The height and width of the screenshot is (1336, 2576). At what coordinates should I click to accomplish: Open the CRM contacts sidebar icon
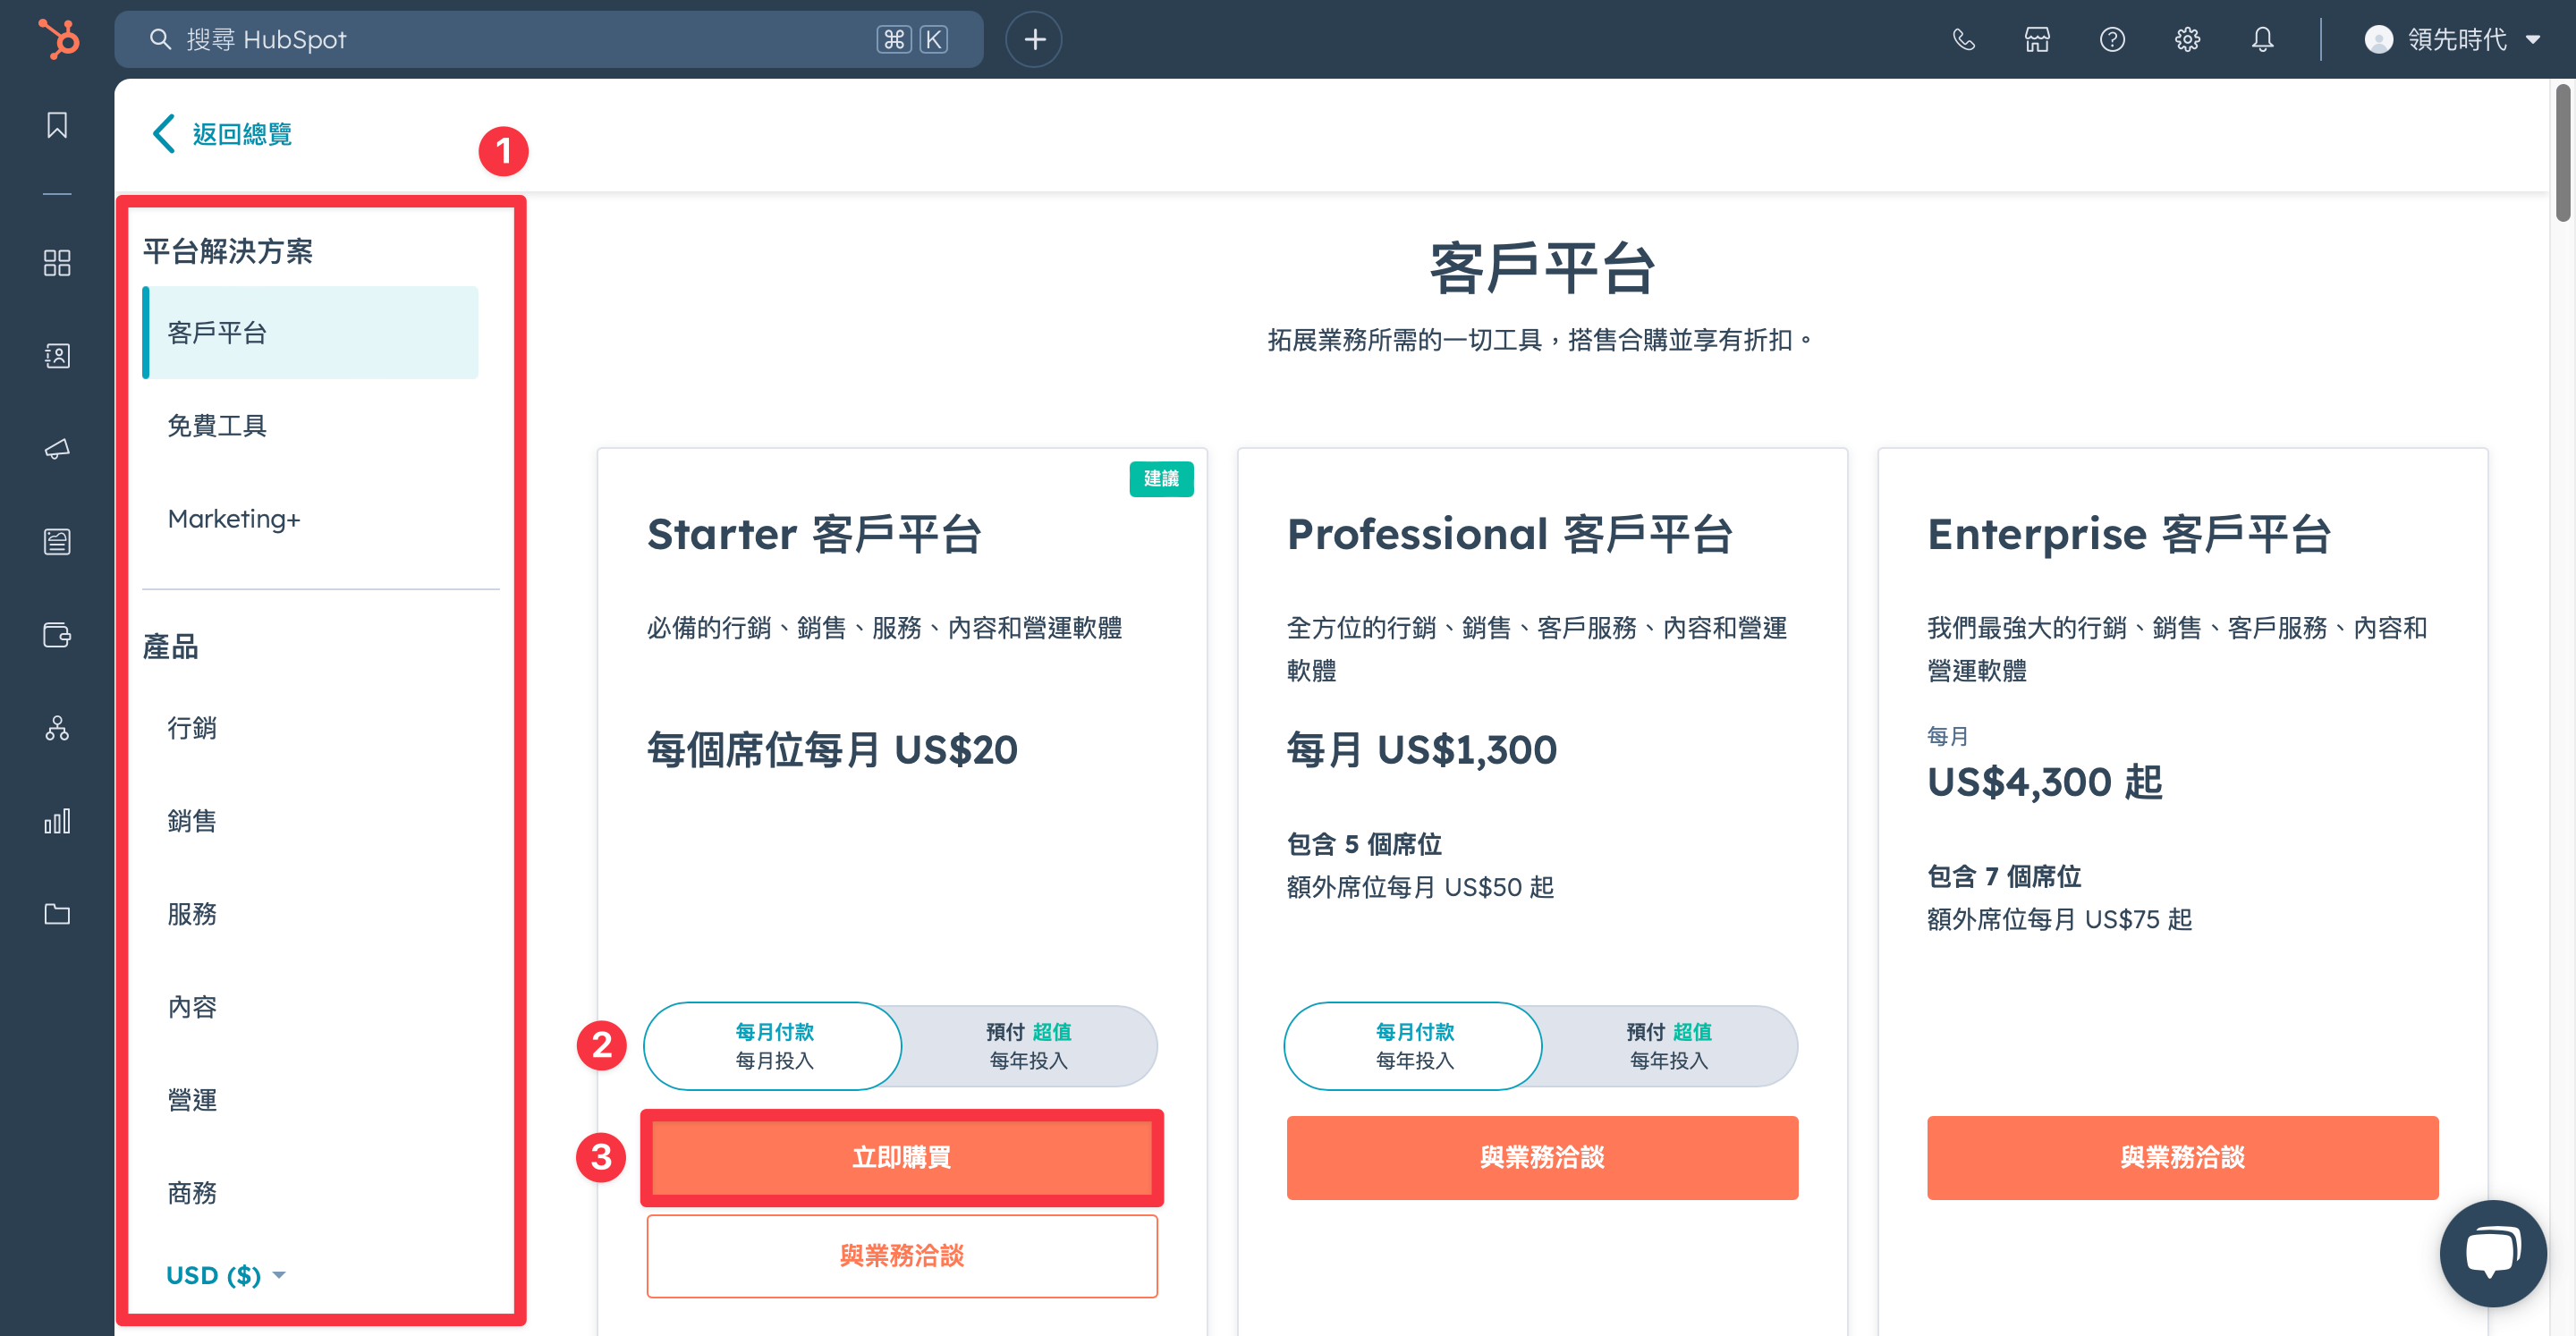click(x=57, y=356)
